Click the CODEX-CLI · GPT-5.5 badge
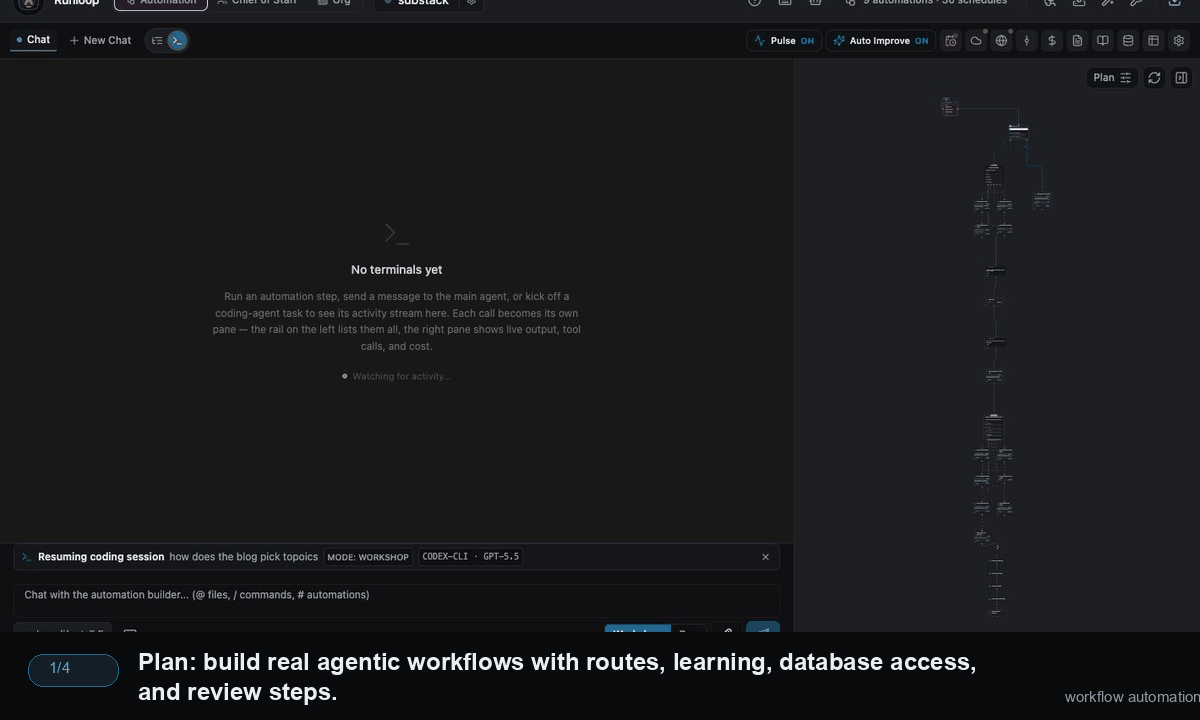1200x720 pixels. (x=470, y=557)
